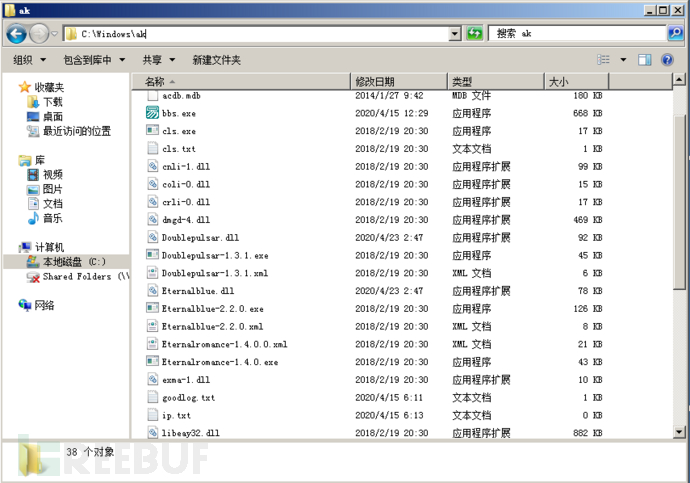Select the cnli-1.dll file icon
The image size is (690, 483).
pos(152,166)
